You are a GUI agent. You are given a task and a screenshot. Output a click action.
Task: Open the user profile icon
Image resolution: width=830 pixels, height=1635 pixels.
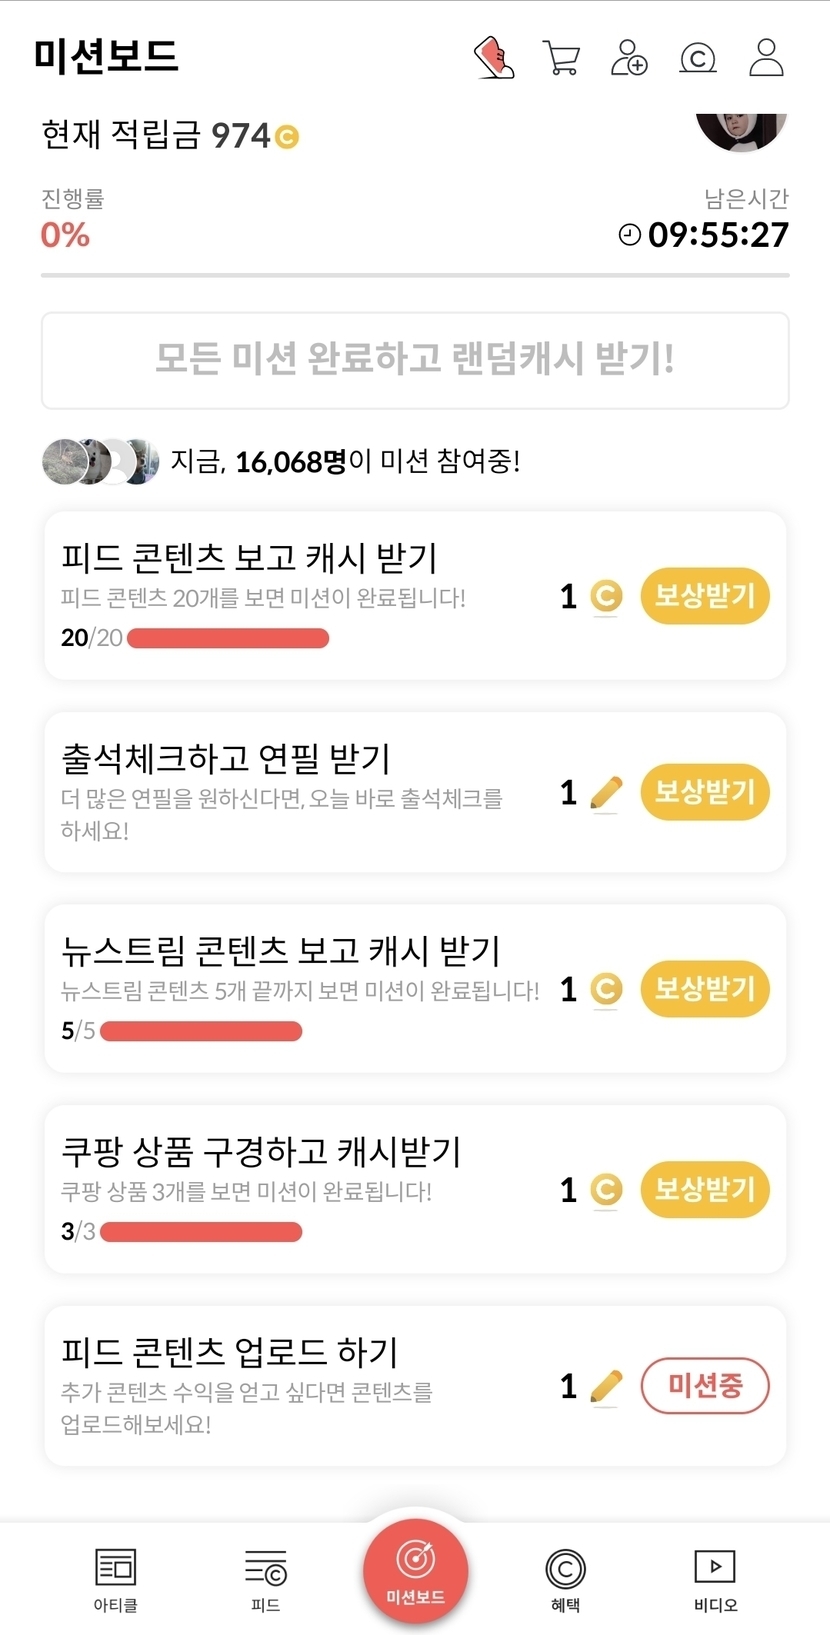click(766, 58)
